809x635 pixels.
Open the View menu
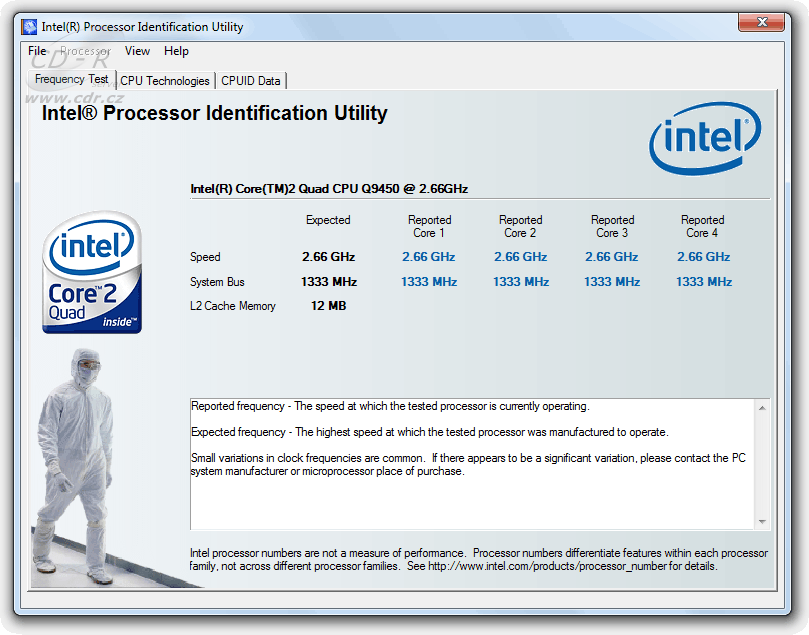137,51
